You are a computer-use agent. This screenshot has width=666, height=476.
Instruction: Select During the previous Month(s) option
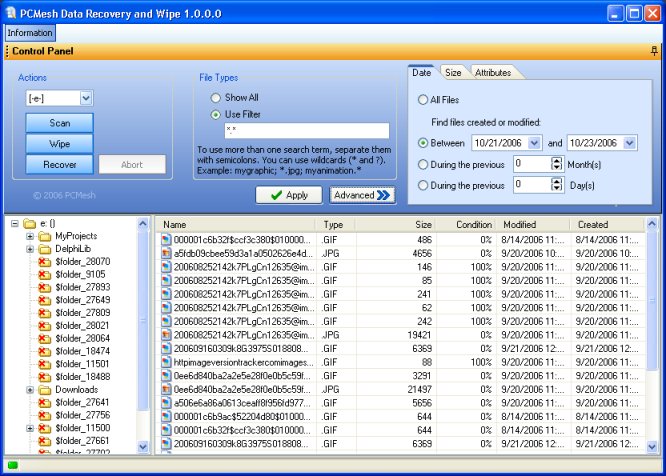(x=423, y=164)
